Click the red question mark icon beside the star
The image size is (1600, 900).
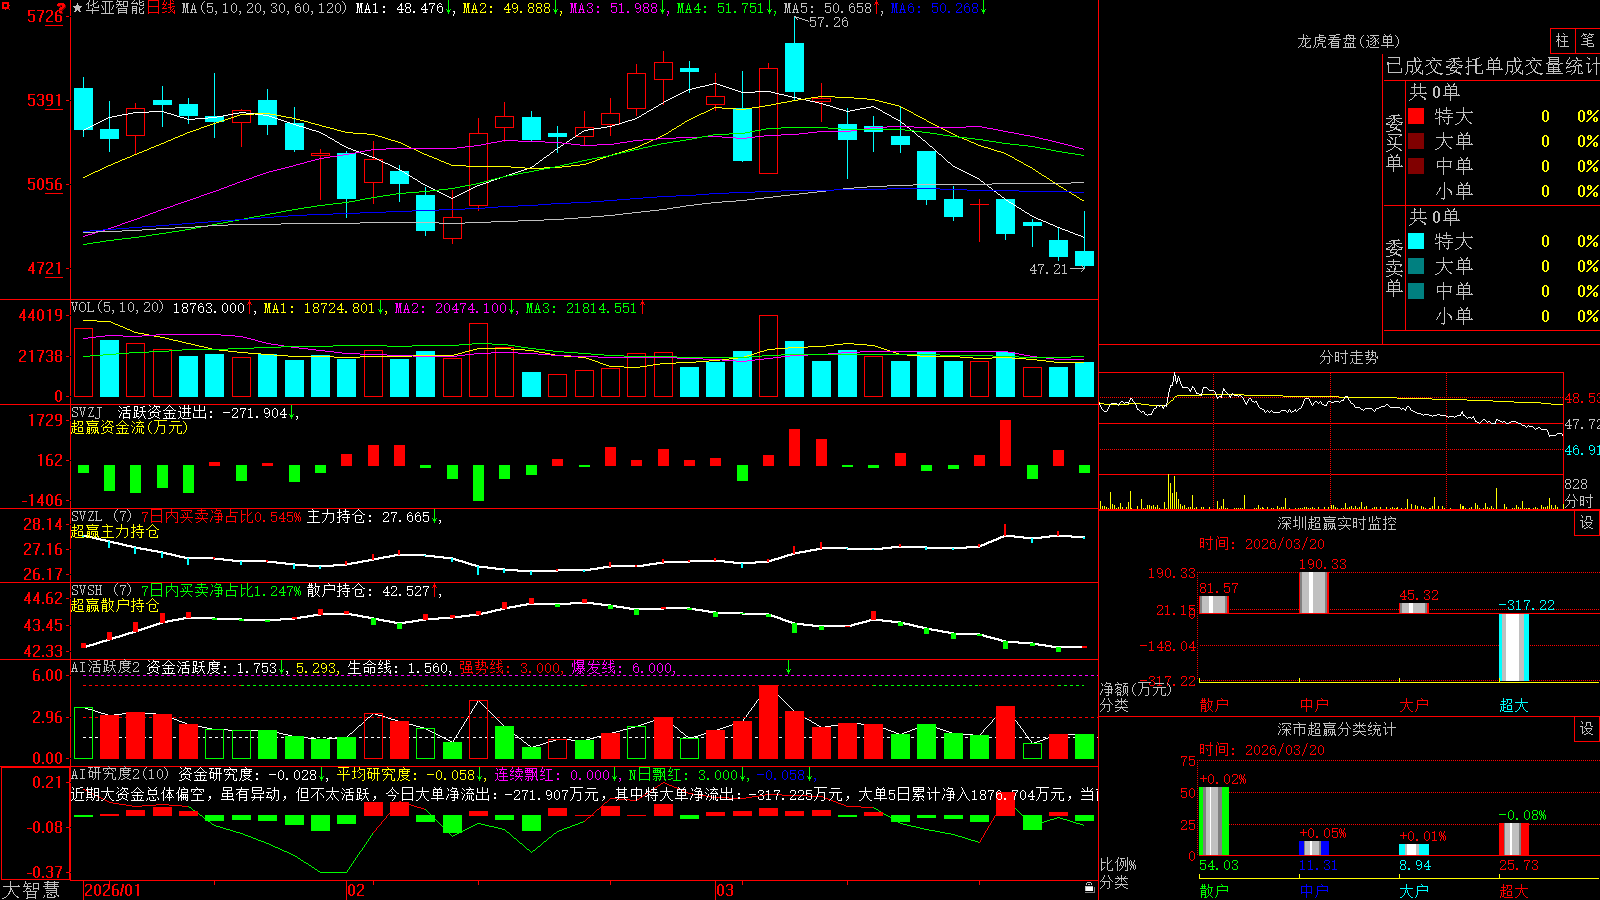click(x=62, y=8)
